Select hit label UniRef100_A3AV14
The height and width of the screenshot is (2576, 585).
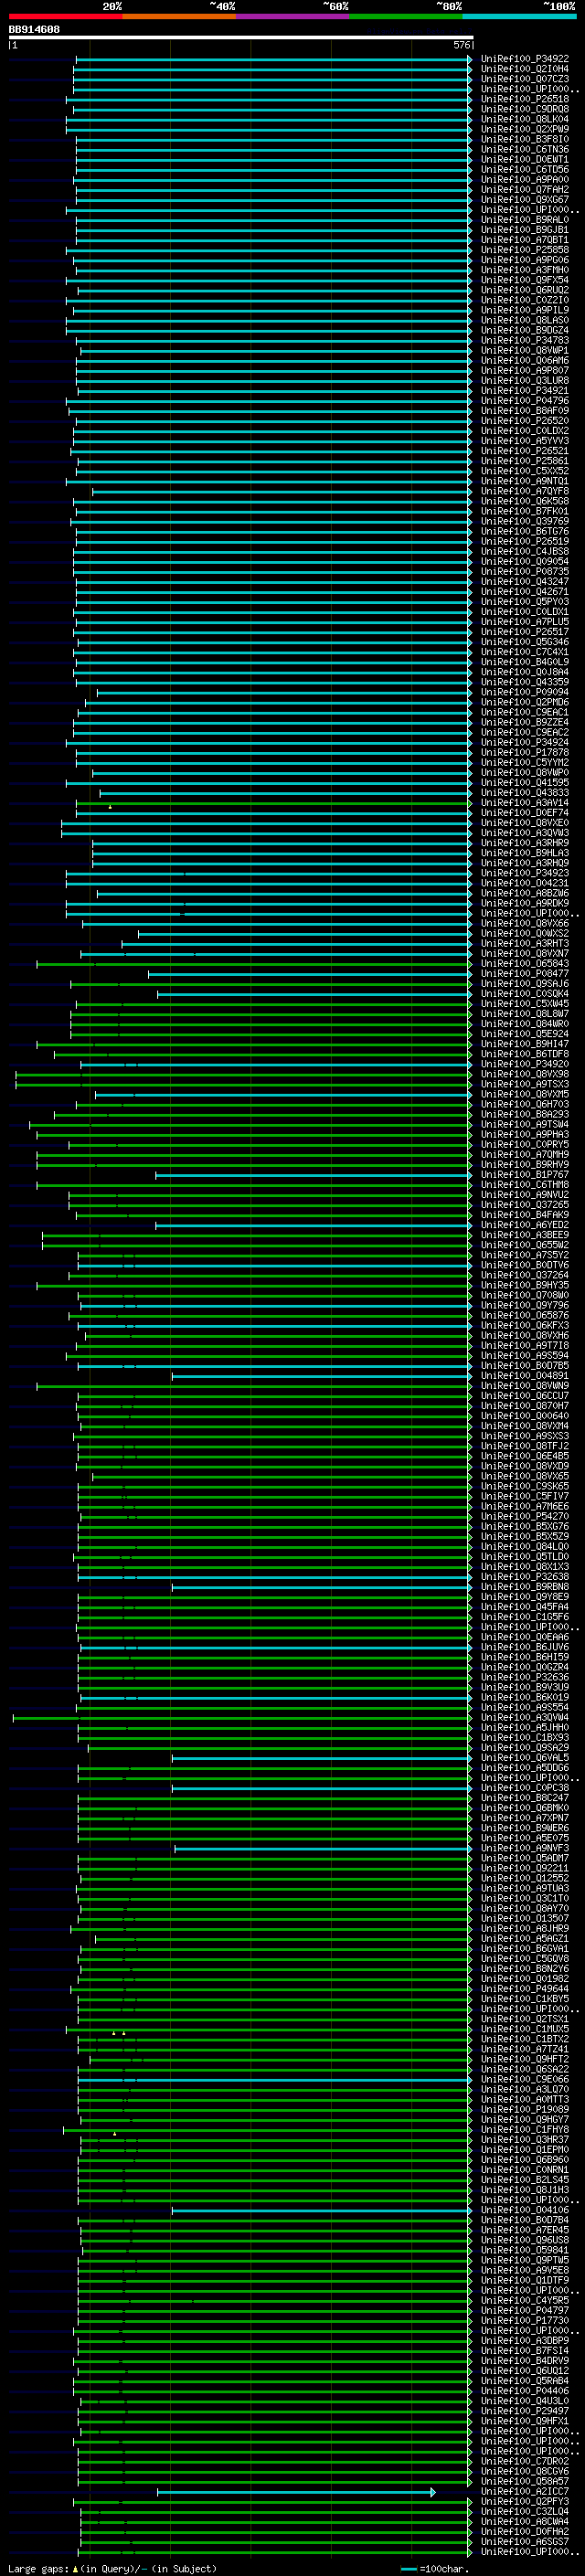pyautogui.click(x=525, y=803)
